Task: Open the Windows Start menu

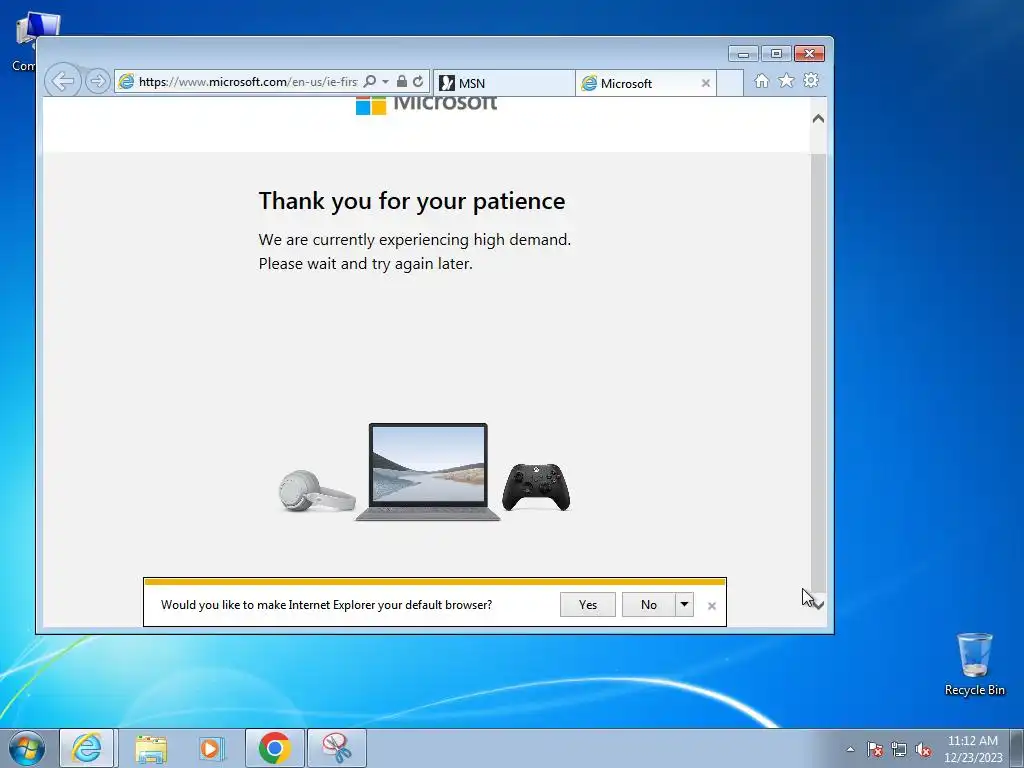Action: (27, 748)
